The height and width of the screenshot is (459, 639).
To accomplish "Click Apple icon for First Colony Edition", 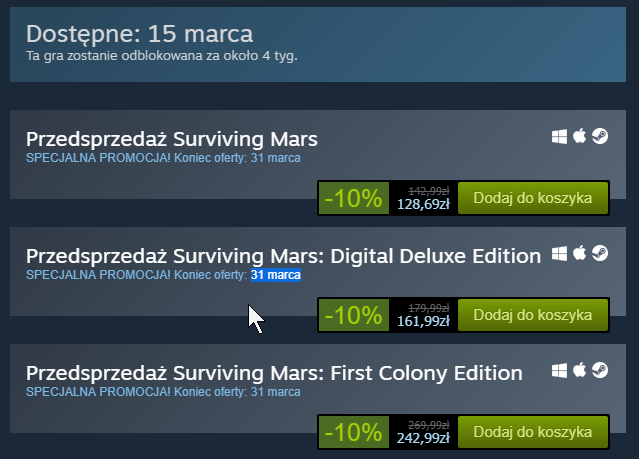I will click(578, 371).
